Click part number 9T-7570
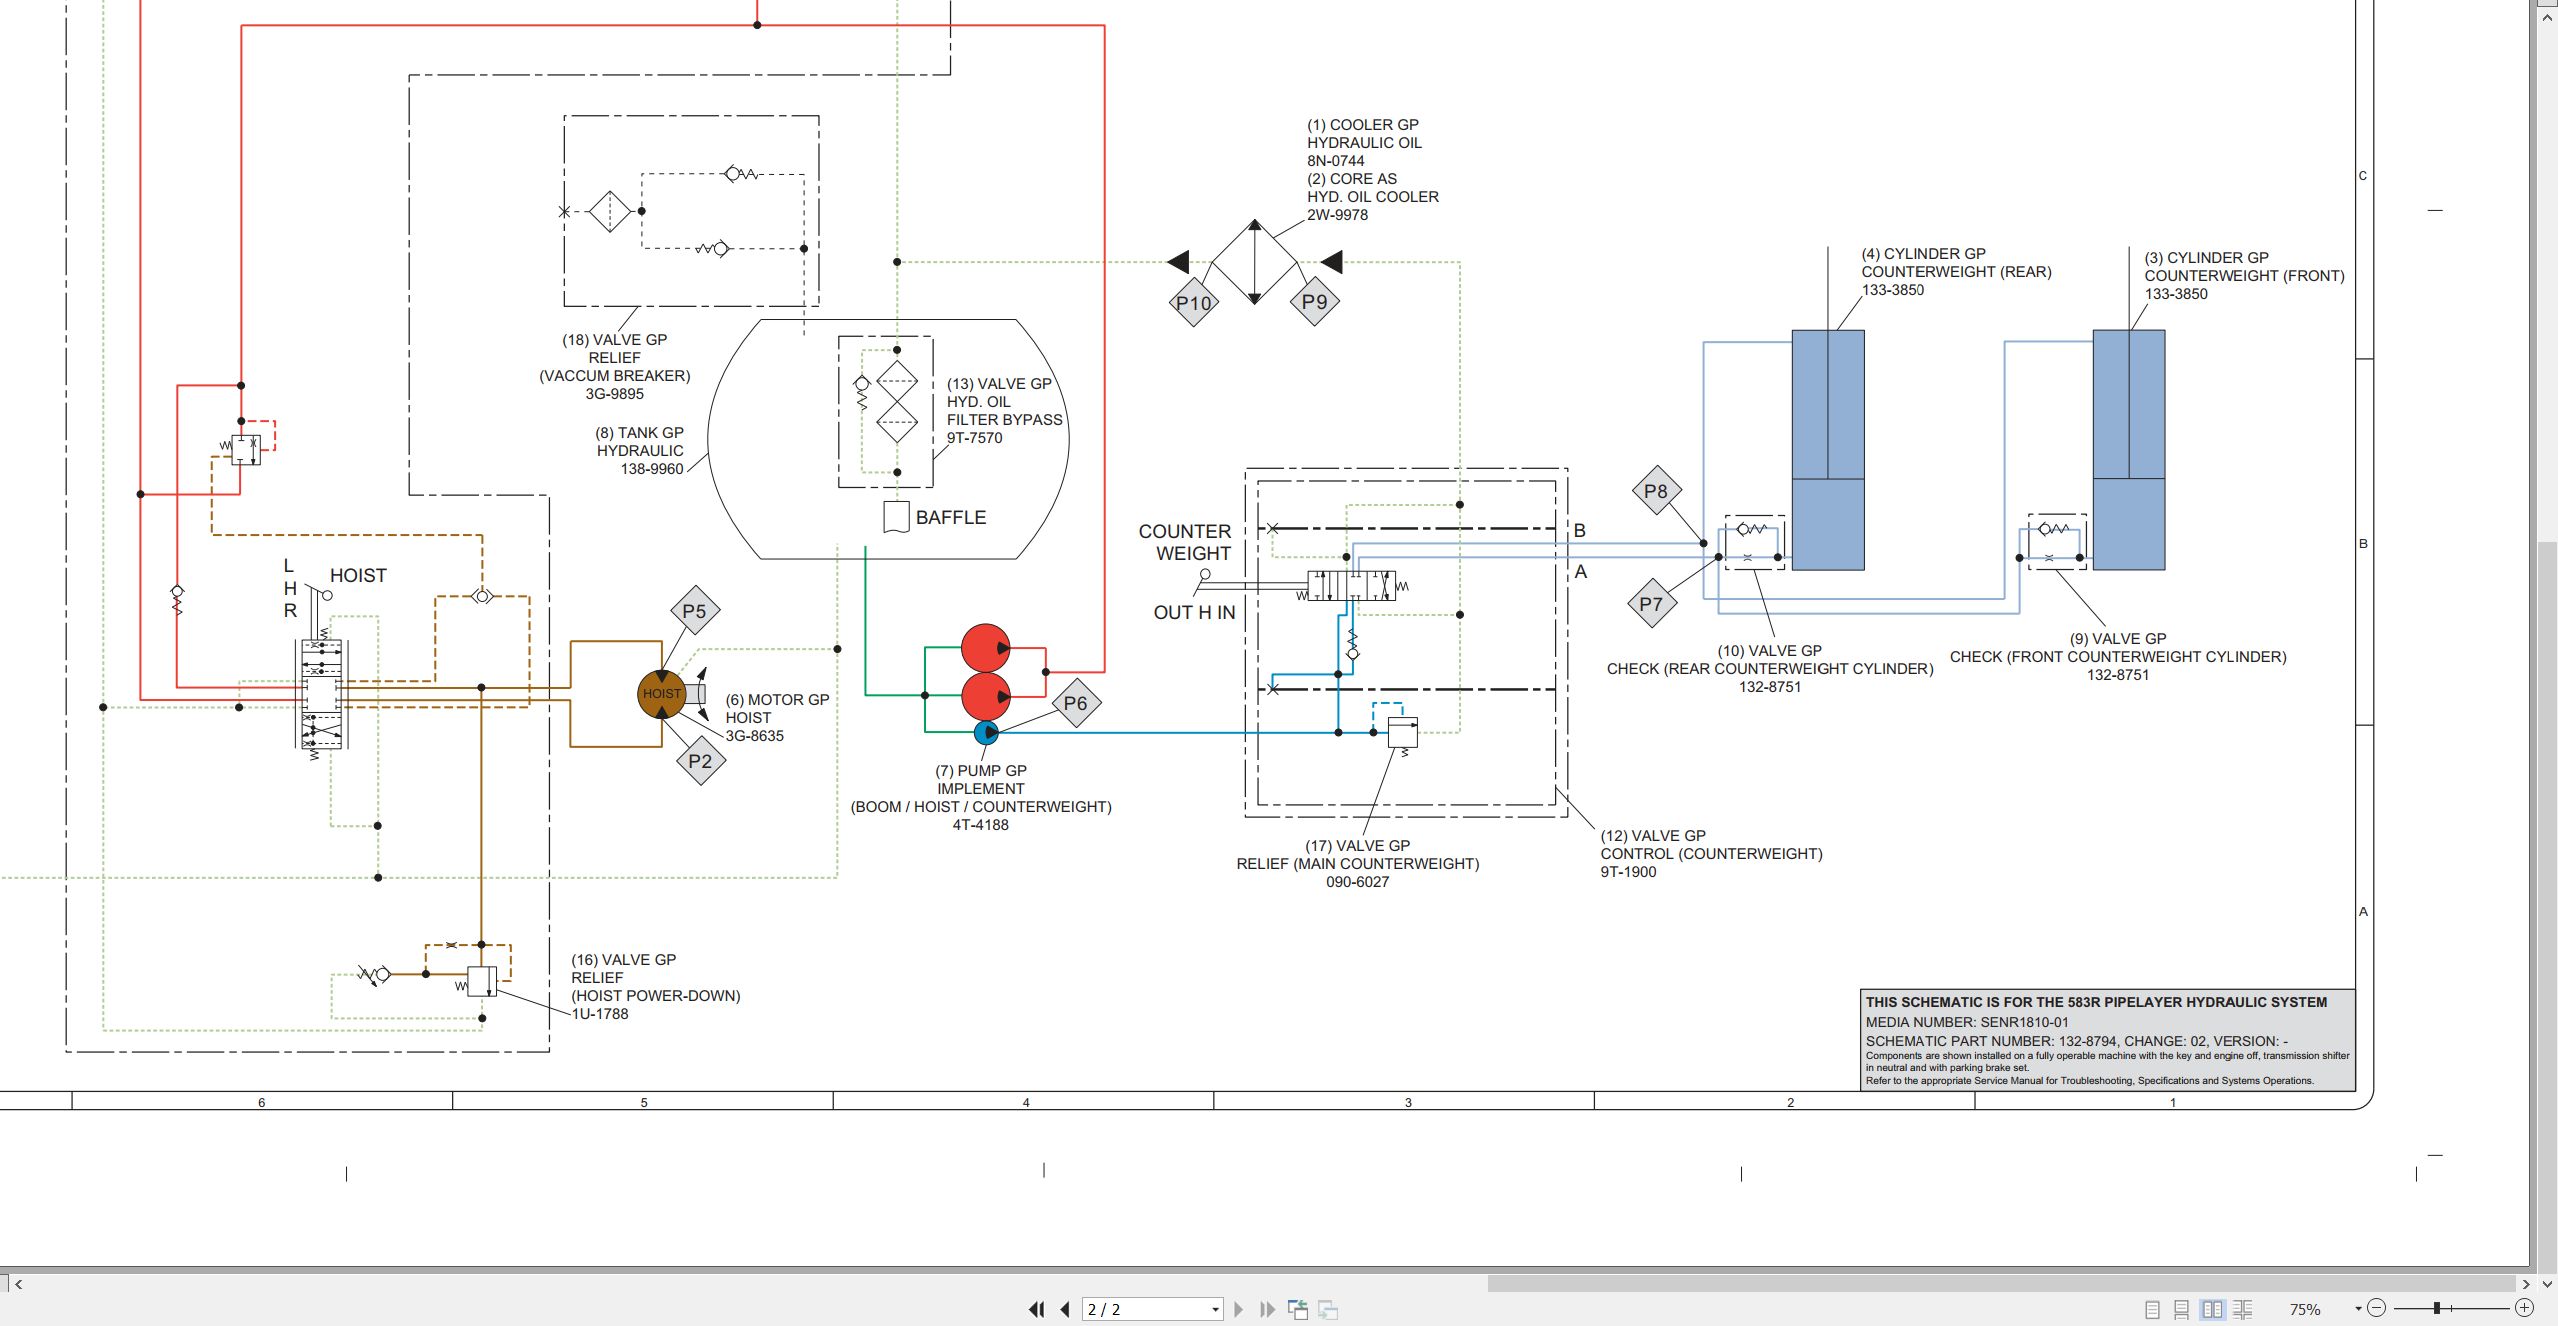 974,438
